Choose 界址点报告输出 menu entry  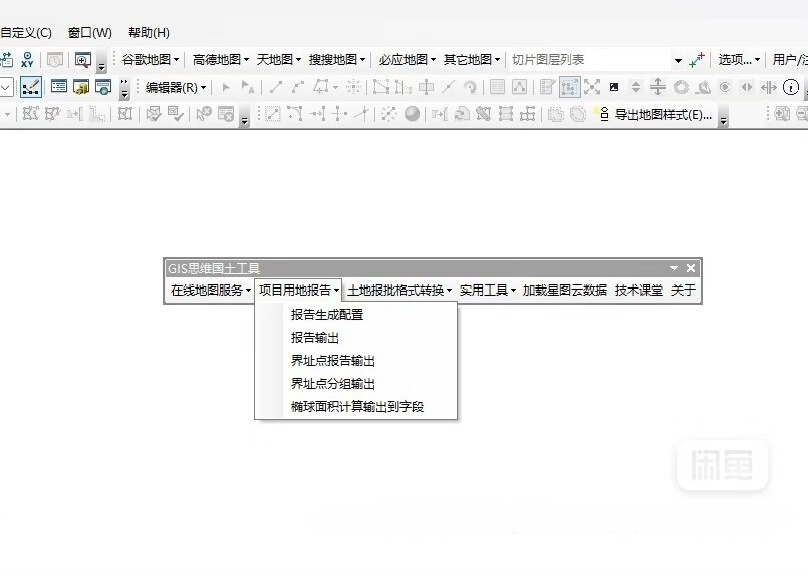coord(356,361)
